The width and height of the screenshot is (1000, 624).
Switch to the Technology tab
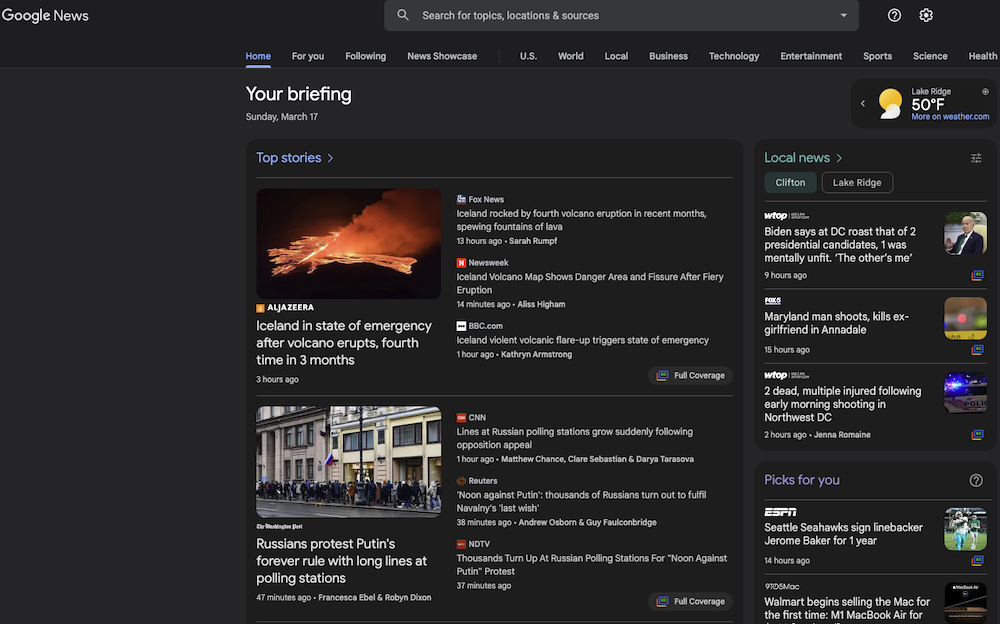pos(734,56)
